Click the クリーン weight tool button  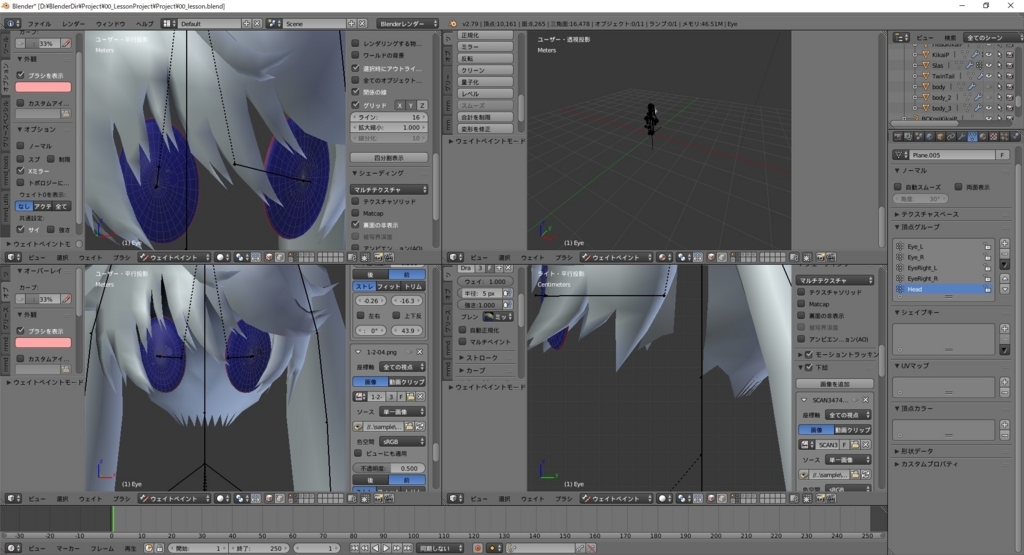[x=486, y=70]
